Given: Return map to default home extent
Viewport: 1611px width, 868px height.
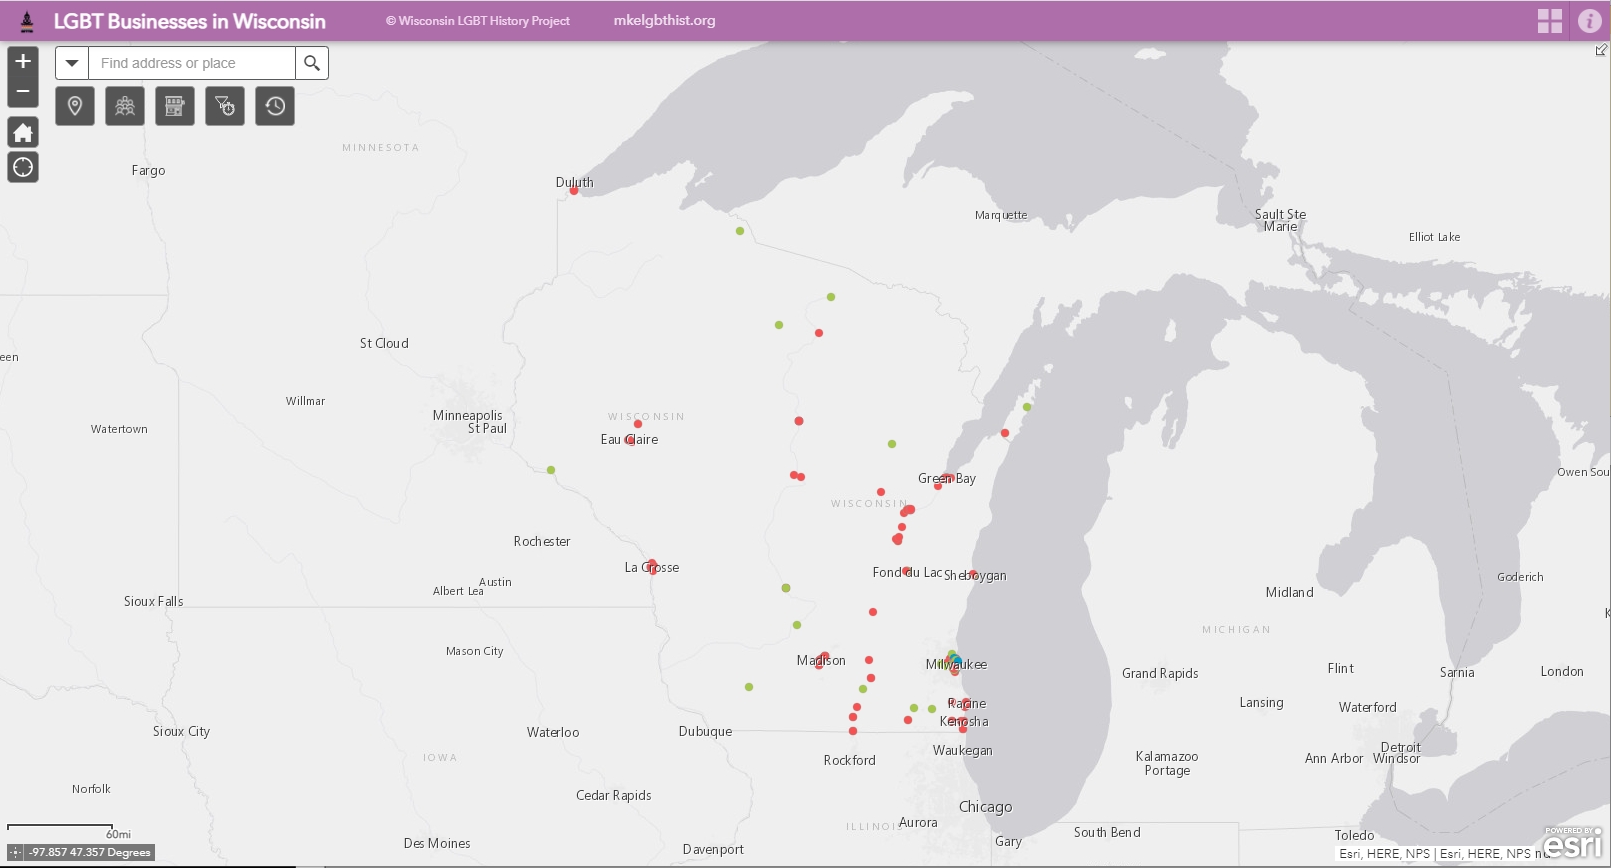Looking at the screenshot, I should [x=23, y=132].
